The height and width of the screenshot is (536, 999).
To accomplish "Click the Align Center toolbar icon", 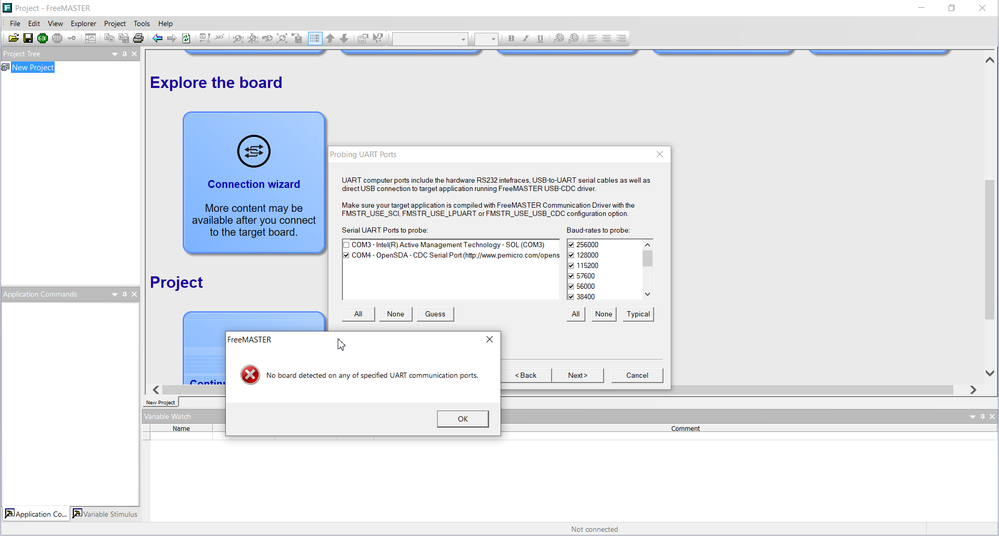I will tap(607, 38).
